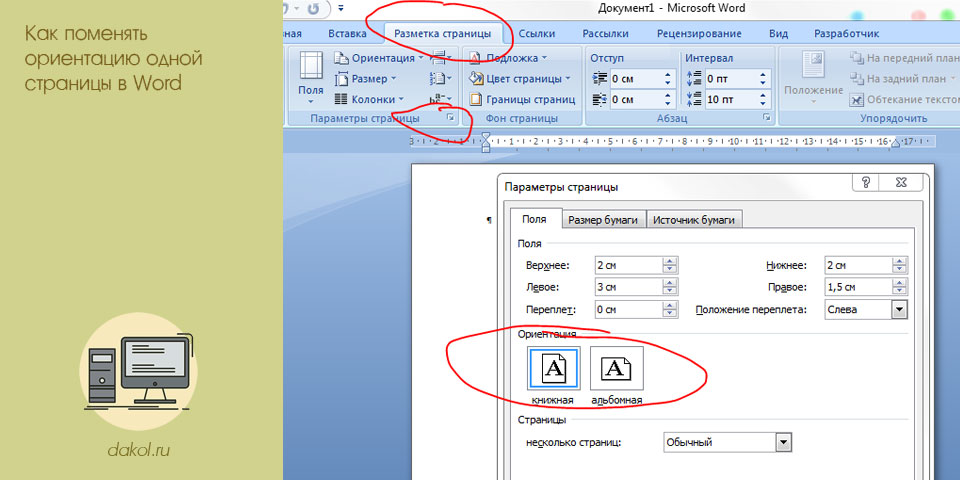Viewport: 960px width, 480px height.
Task: Click dialog help question mark button
Action: coord(866,182)
